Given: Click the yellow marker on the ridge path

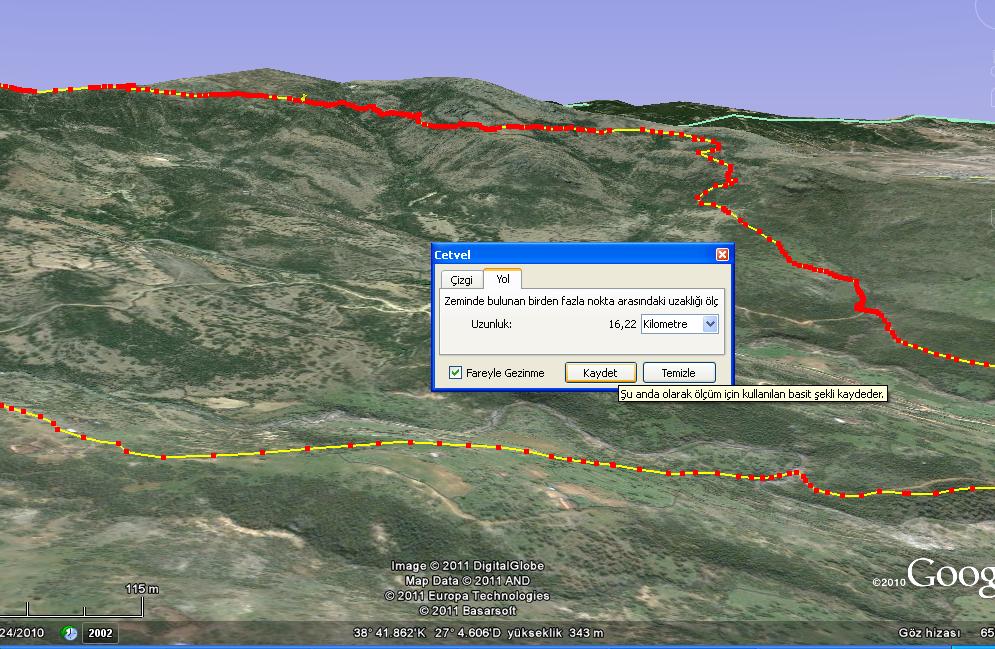Looking at the screenshot, I should [x=303, y=97].
